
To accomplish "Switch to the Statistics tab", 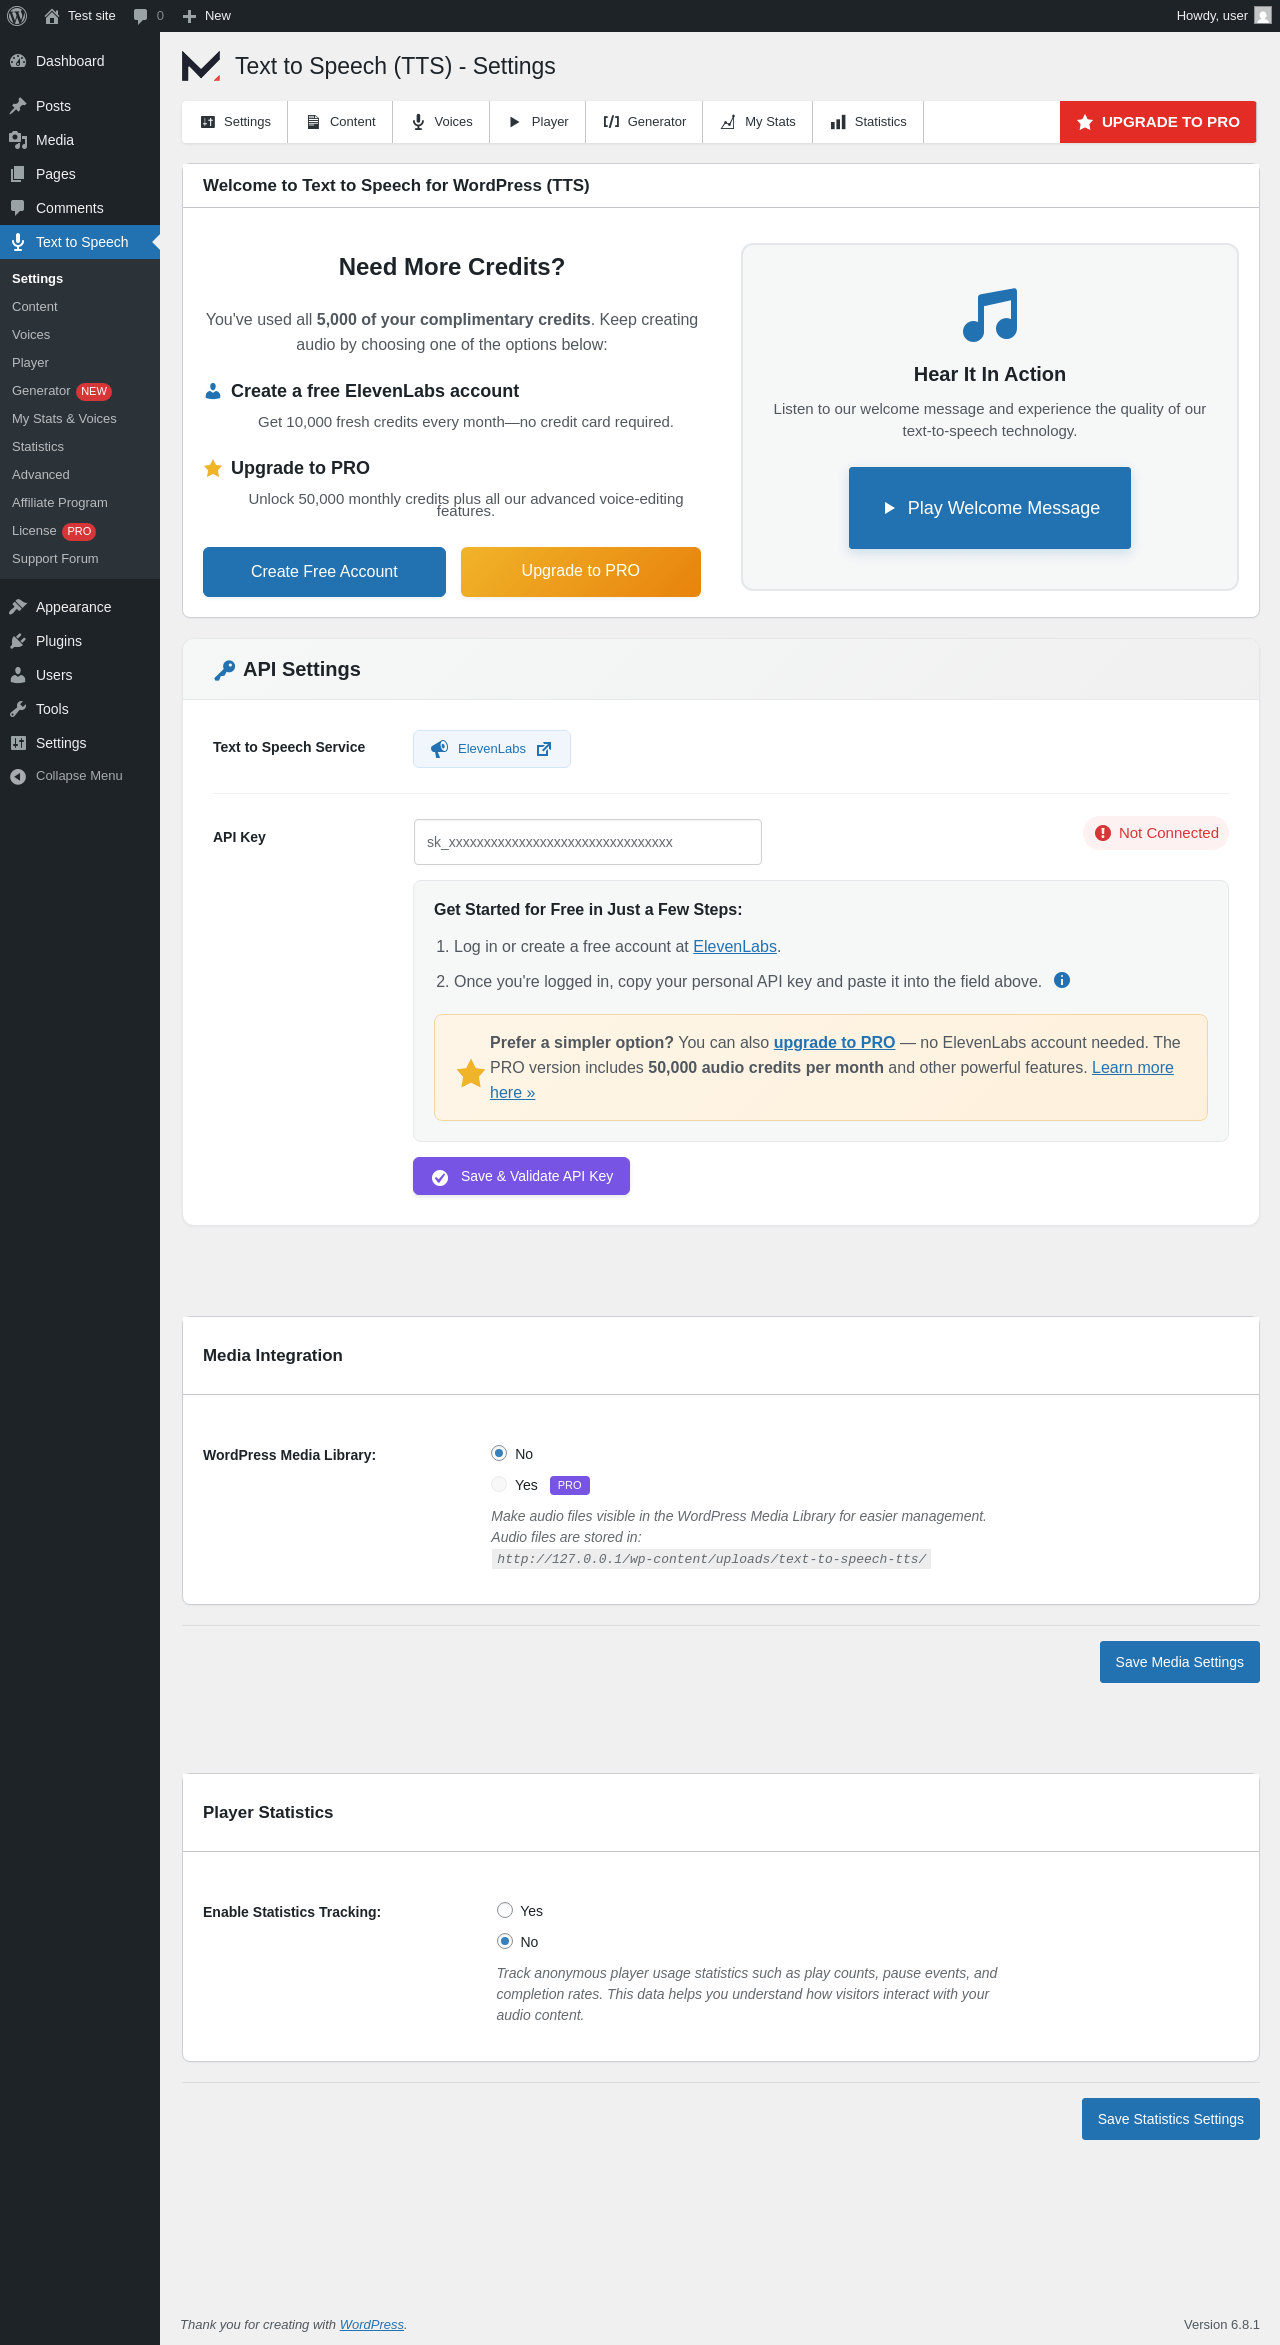I will coord(868,122).
